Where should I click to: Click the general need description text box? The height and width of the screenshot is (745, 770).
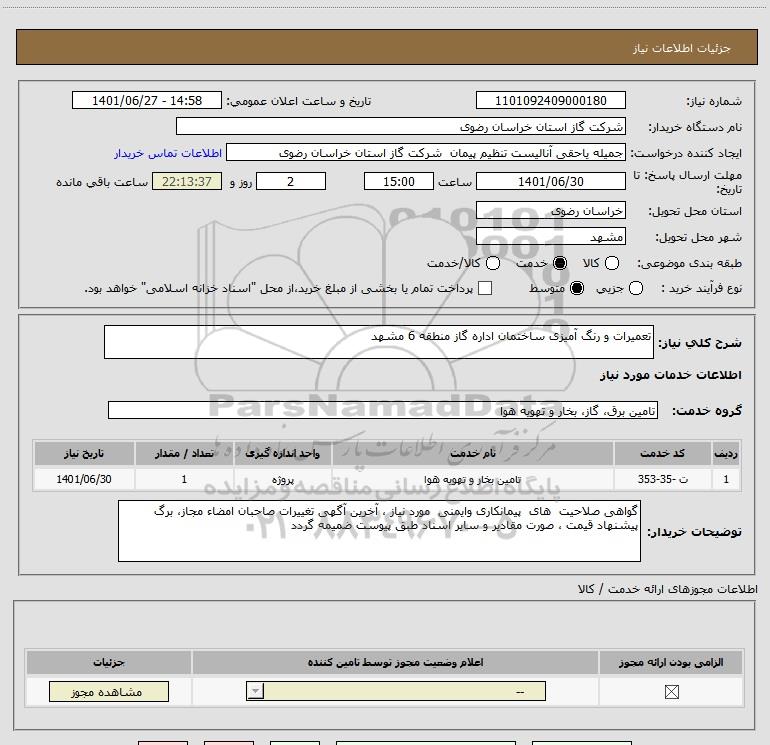(x=379, y=342)
